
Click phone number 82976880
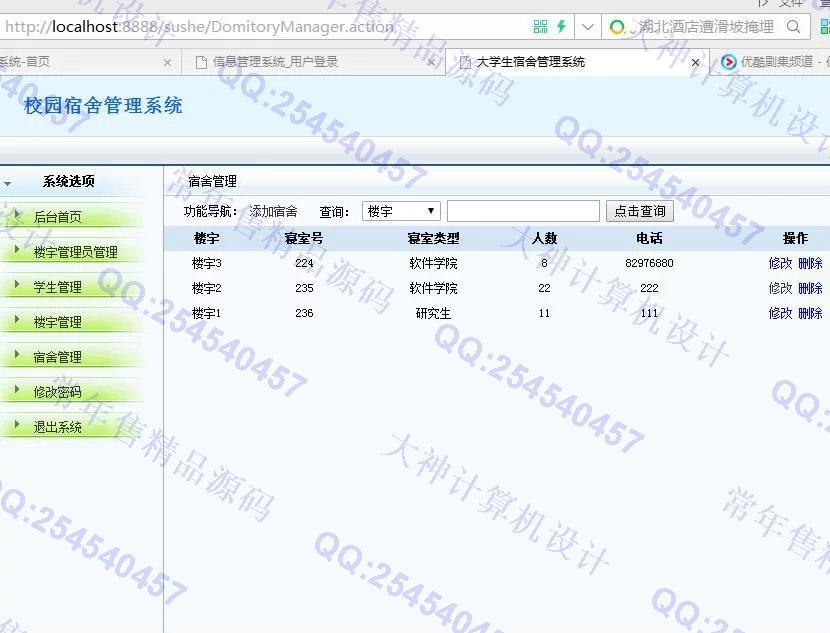point(649,263)
